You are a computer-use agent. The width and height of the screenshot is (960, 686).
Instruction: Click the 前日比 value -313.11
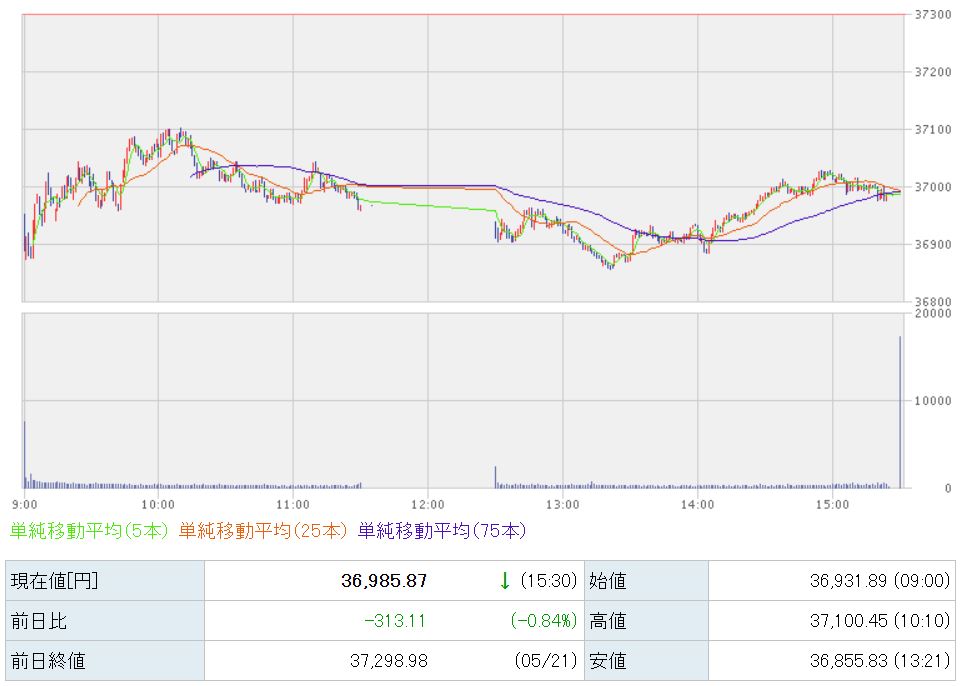[395, 621]
